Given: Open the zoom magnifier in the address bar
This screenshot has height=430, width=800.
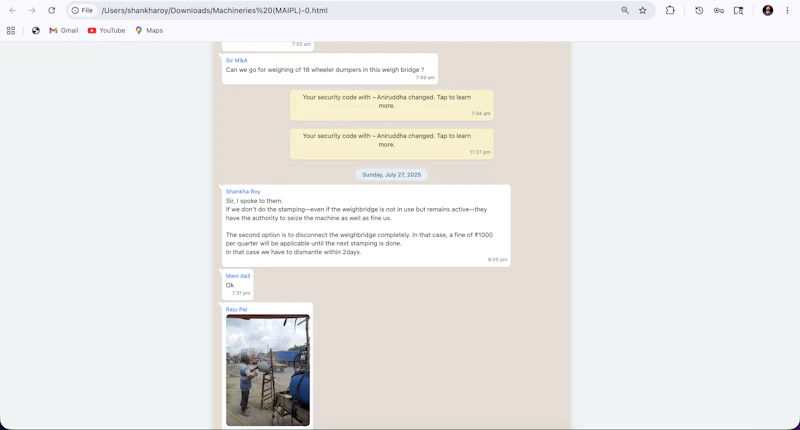Looking at the screenshot, I should coord(625,10).
